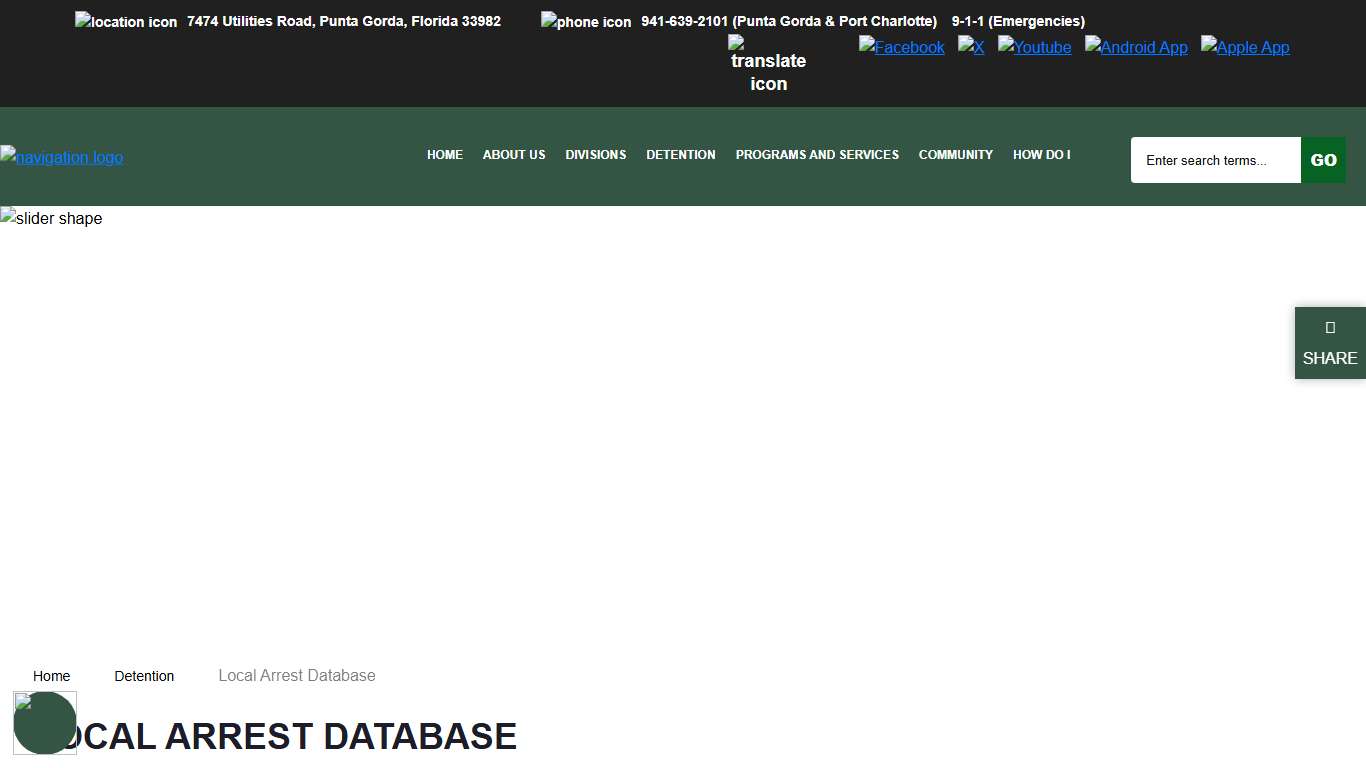Click the search terms input field
The image size is (1366, 768).
(x=1215, y=160)
